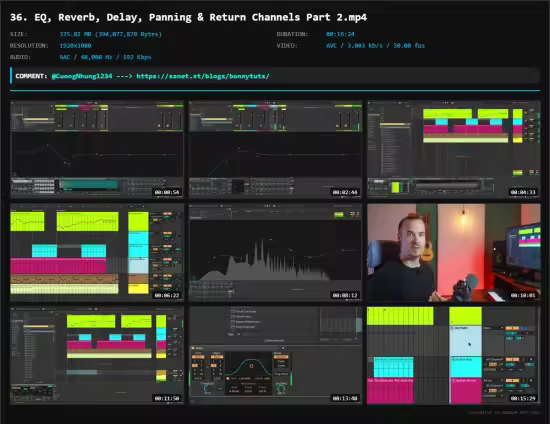
Task: Click the file title '36. EQ, Reverb, Delay...'
Action: 188,17
